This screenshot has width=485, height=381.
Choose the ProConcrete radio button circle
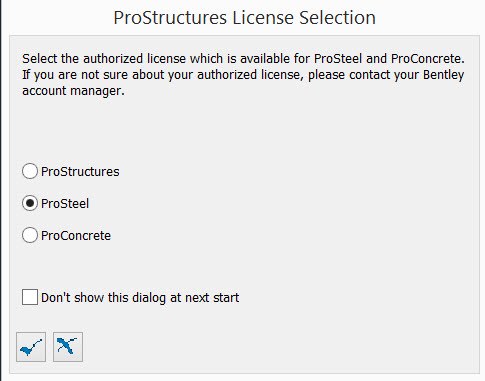pos(30,235)
